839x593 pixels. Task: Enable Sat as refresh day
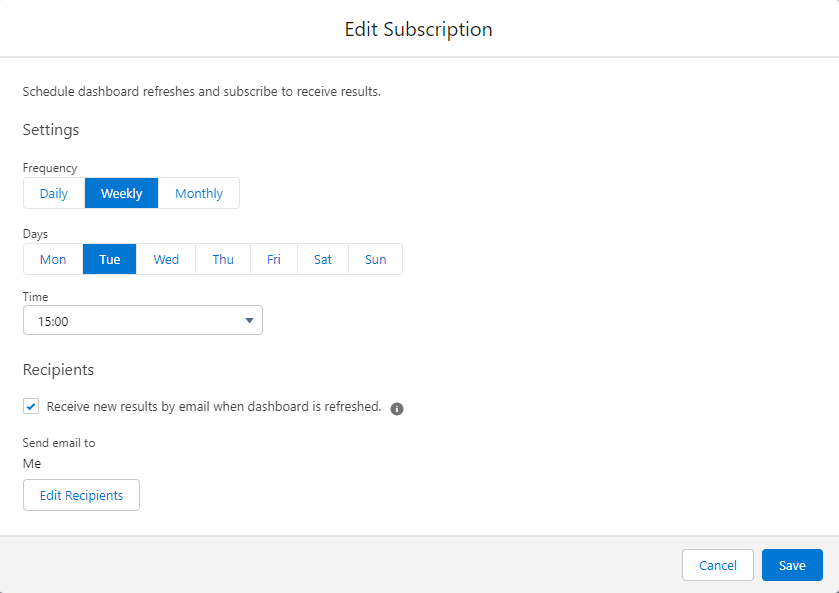323,259
